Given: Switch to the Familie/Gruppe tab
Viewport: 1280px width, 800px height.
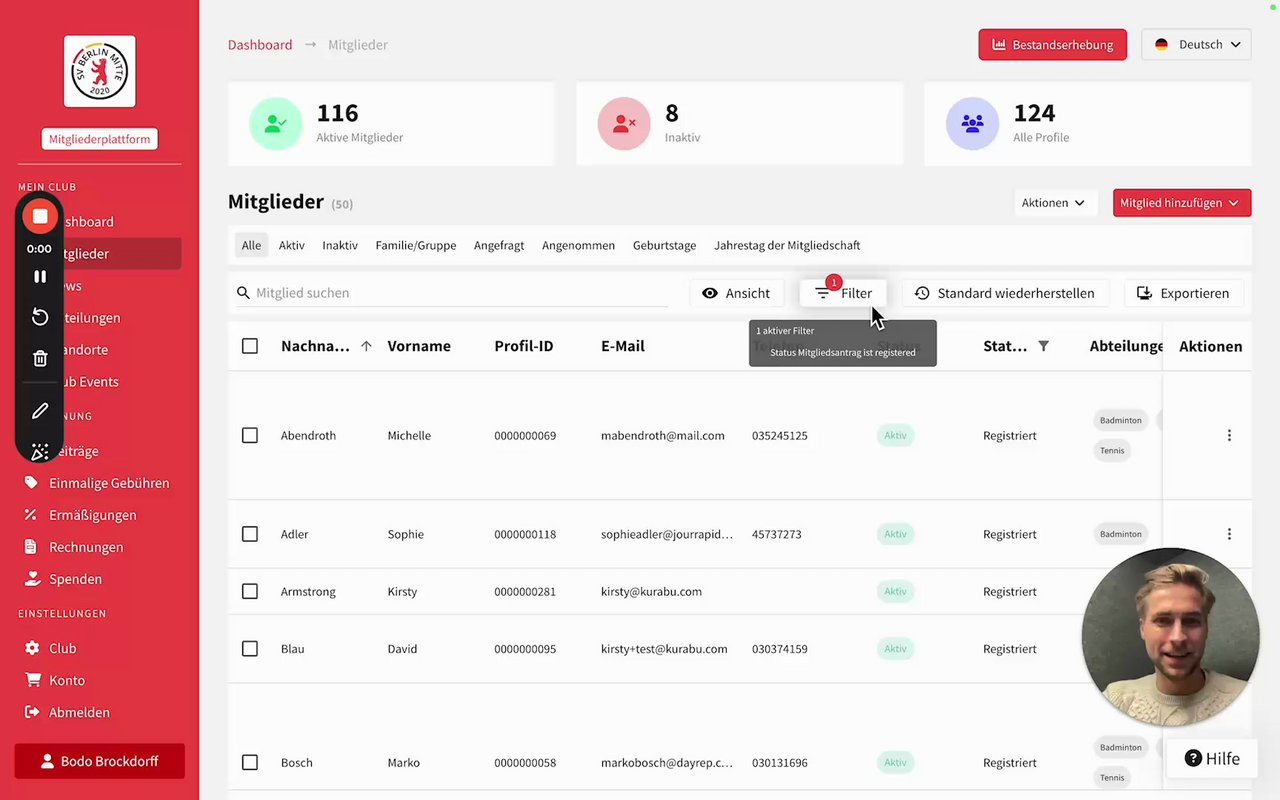Looking at the screenshot, I should (416, 245).
